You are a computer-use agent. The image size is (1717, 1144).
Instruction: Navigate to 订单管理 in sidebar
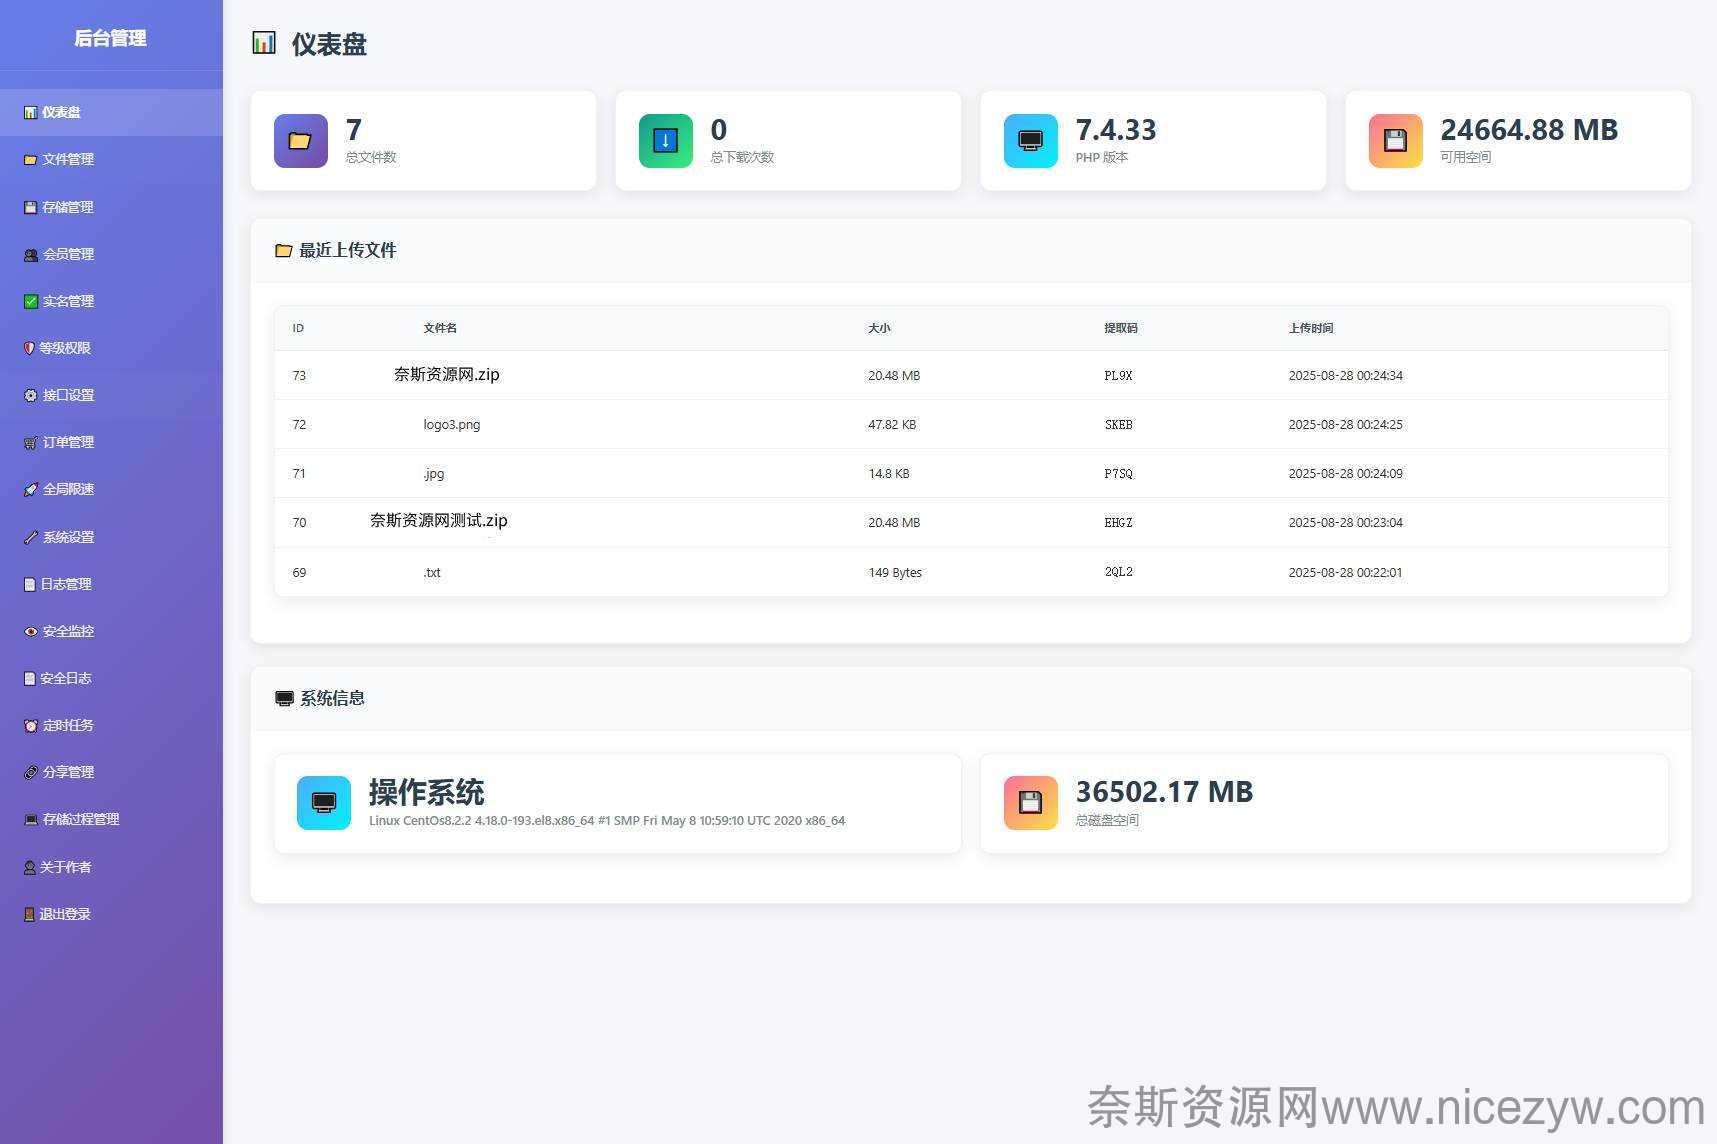[x=67, y=442]
